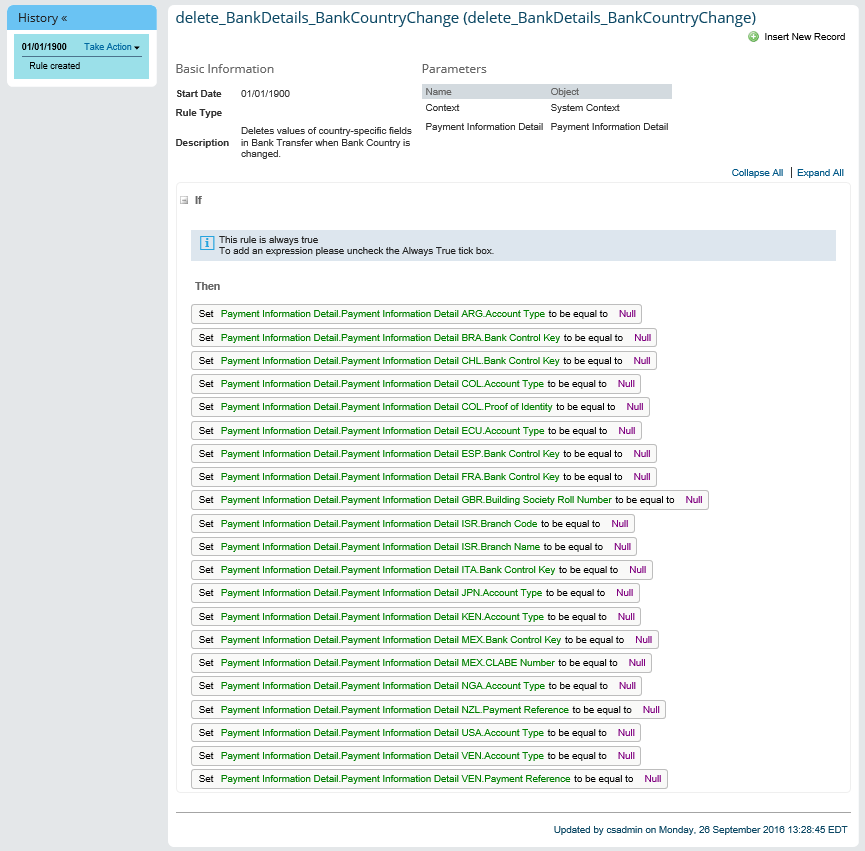Click the Collapse All link
The image size is (865, 851).
757,173
